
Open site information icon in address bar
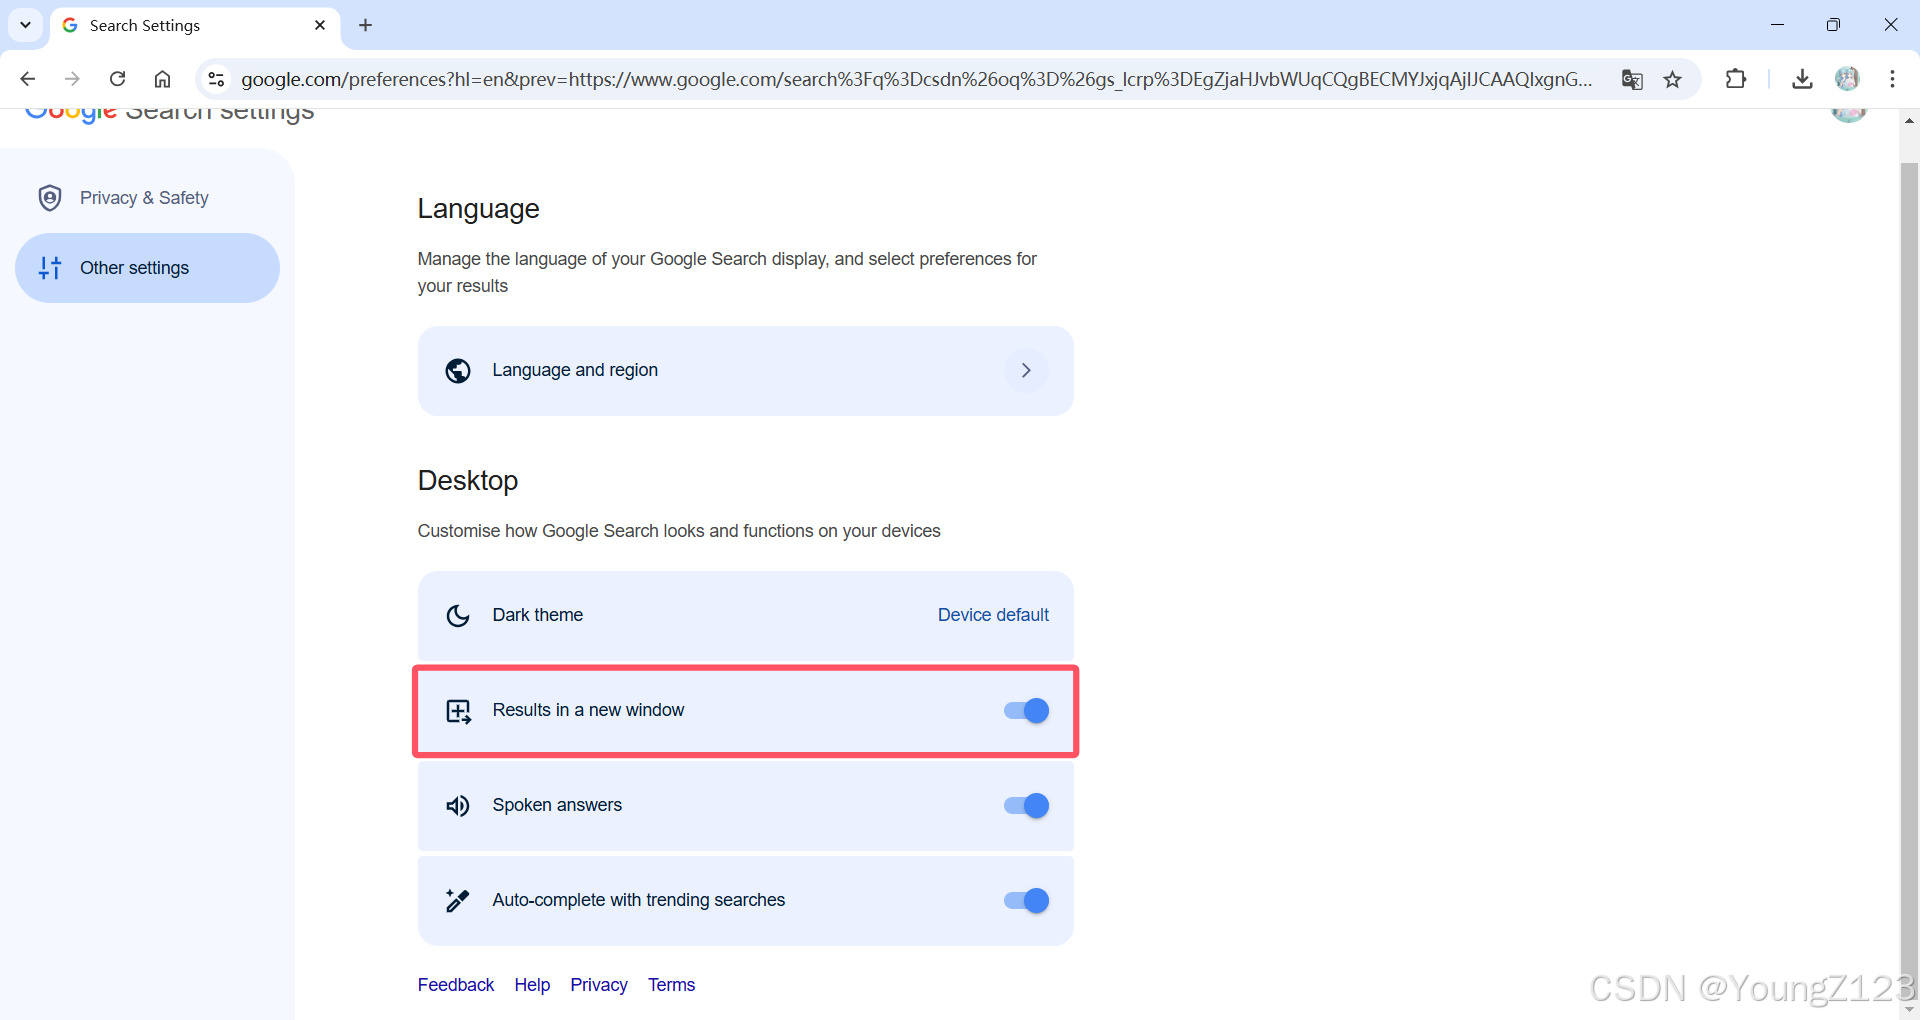[x=216, y=79]
